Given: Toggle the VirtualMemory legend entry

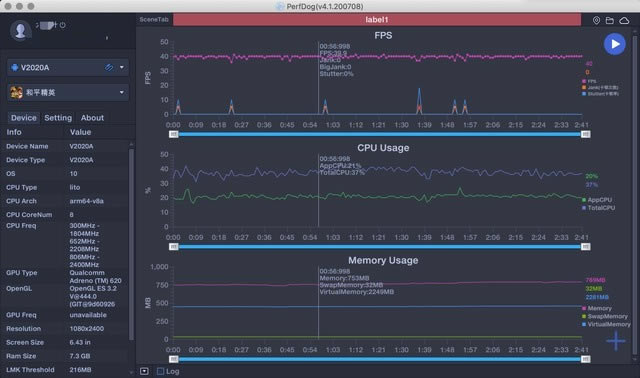Looking at the screenshot, I should (606, 324).
